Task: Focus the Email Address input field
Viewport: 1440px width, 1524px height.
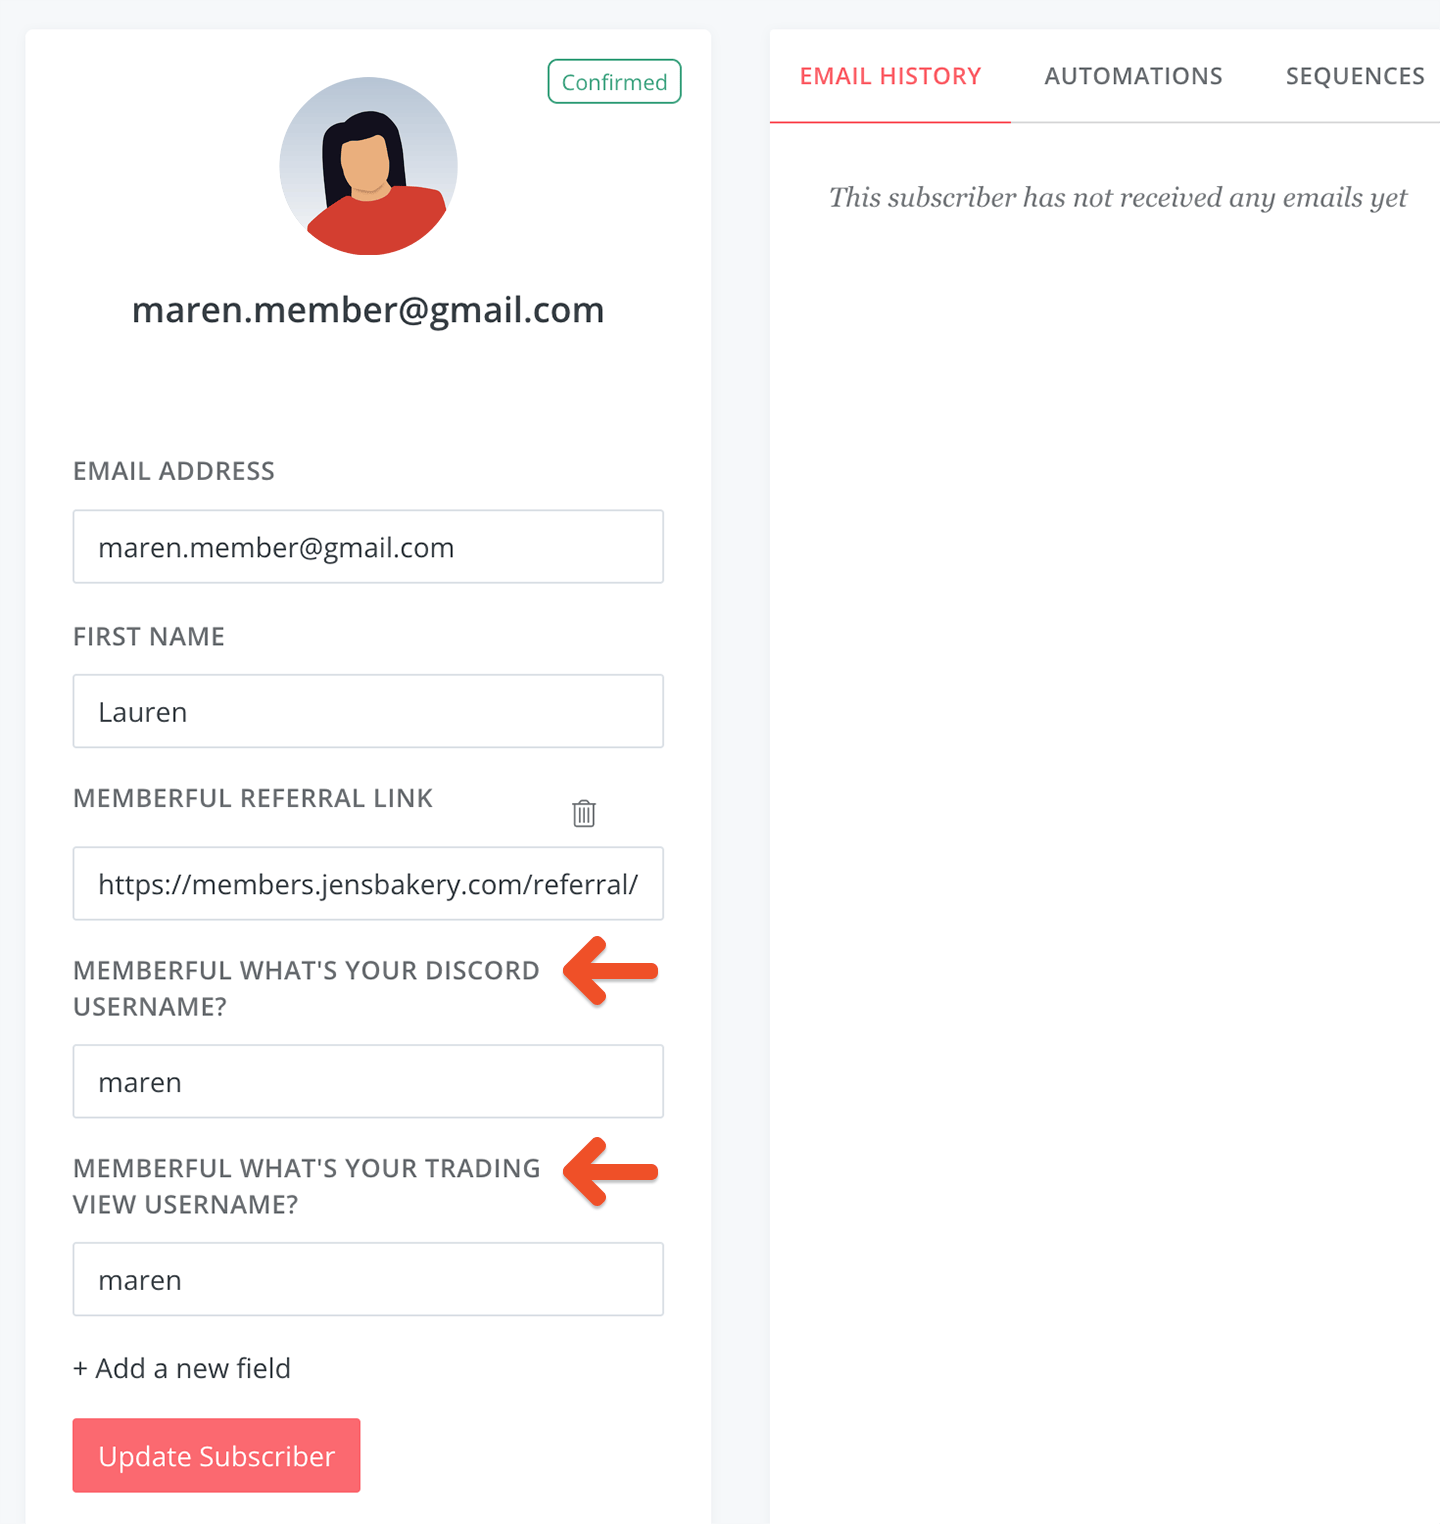Action: pos(368,547)
